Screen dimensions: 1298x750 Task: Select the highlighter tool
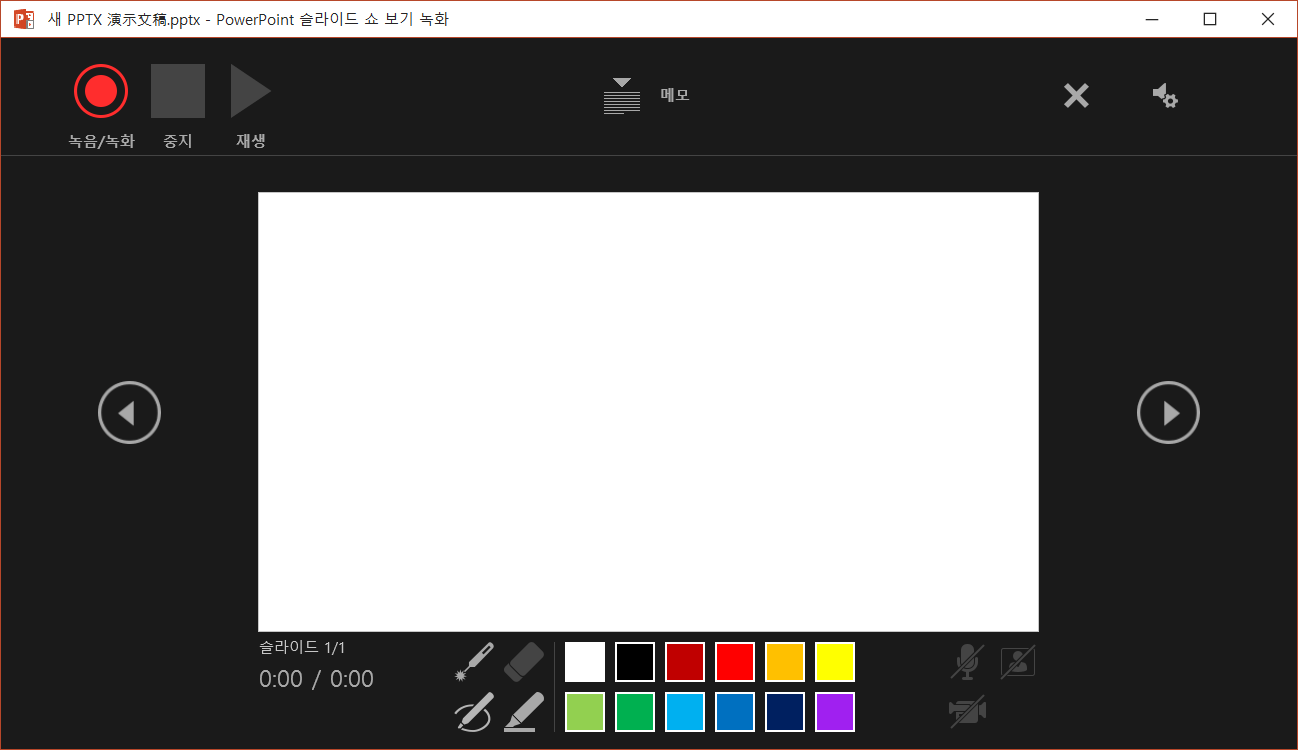coord(524,711)
